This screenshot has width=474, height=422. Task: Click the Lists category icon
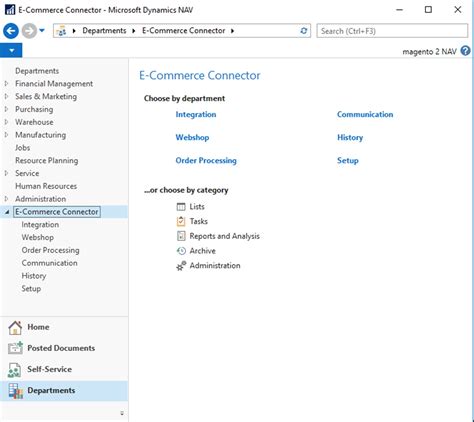pyautogui.click(x=181, y=207)
